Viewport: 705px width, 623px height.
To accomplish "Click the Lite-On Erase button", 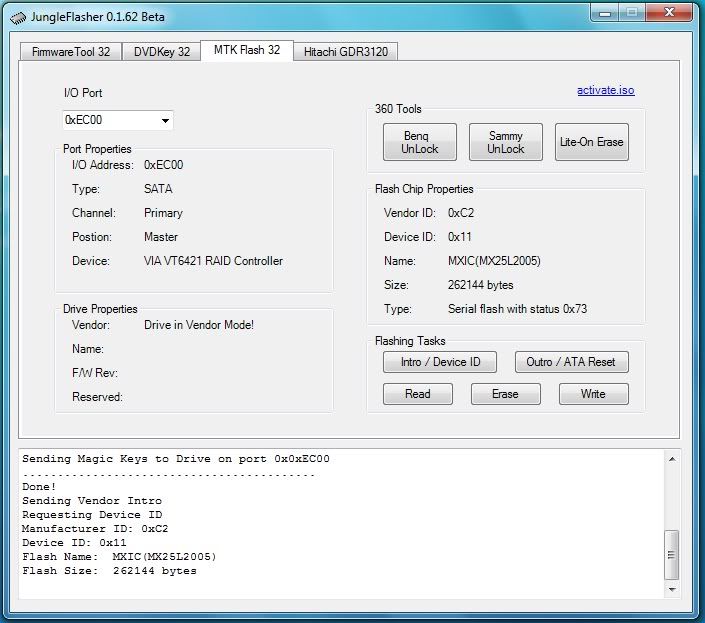I will click(592, 142).
